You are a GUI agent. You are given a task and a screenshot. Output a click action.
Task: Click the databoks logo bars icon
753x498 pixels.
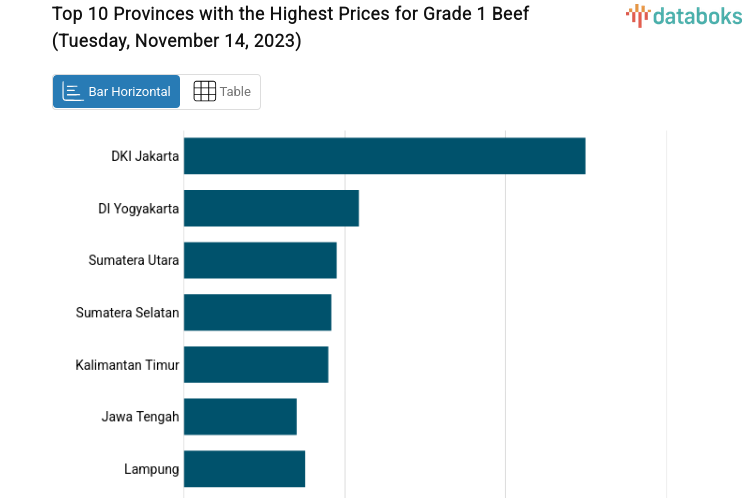(x=637, y=15)
